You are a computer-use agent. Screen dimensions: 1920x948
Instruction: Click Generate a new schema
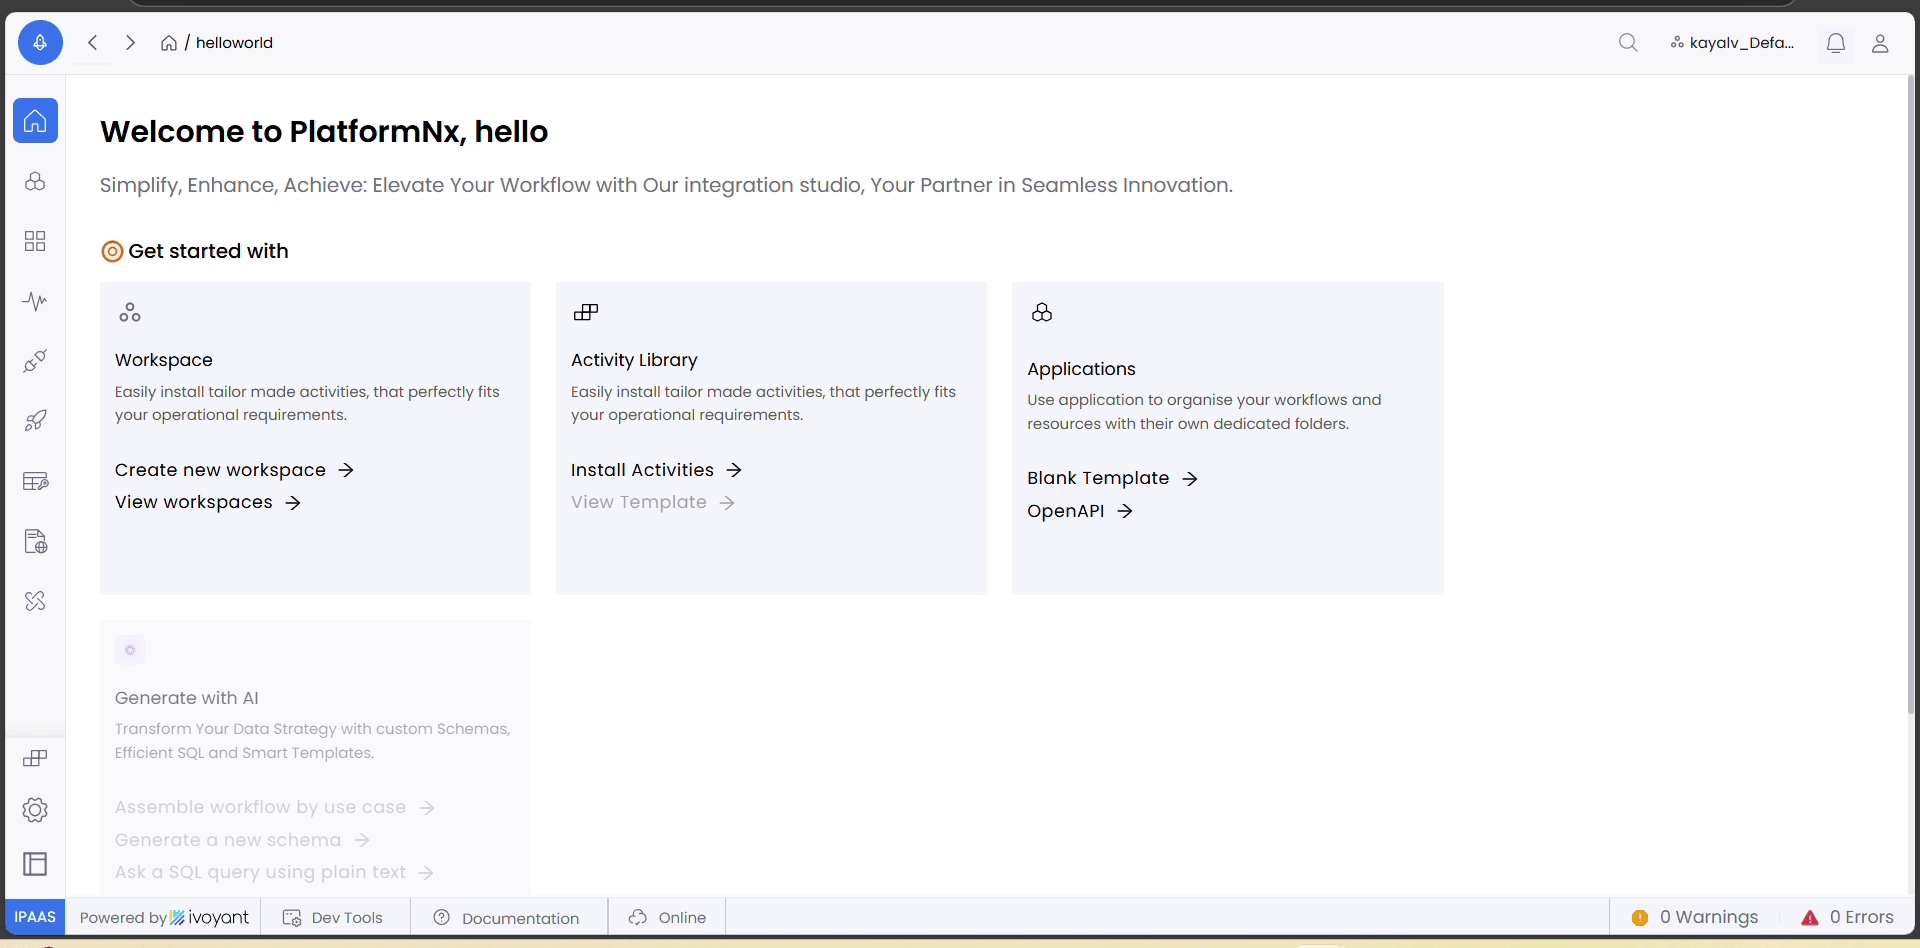pos(243,840)
